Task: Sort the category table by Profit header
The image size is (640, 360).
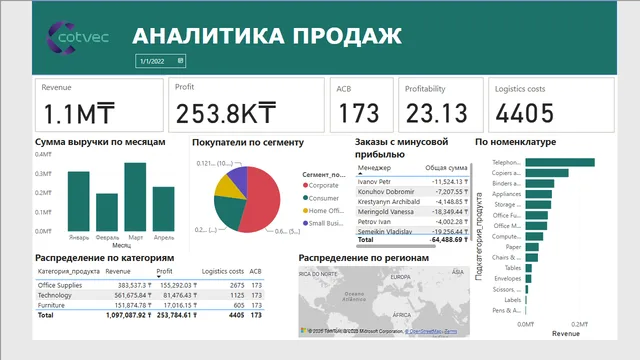Action: (x=164, y=271)
